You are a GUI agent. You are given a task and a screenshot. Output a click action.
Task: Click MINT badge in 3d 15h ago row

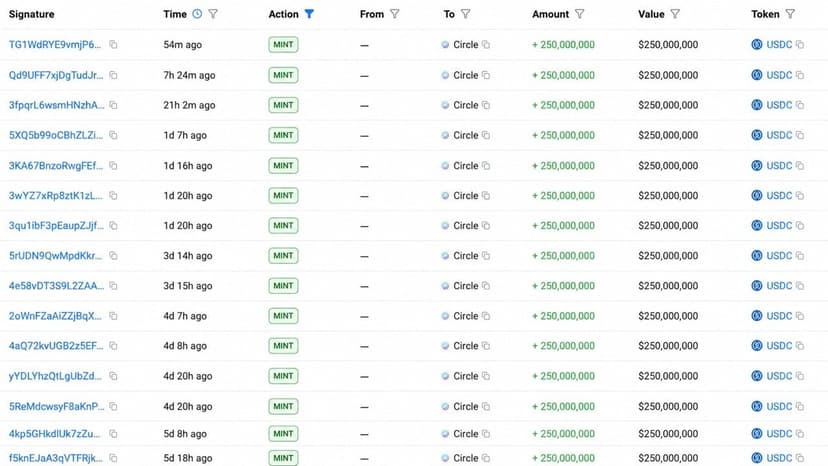tap(283, 286)
